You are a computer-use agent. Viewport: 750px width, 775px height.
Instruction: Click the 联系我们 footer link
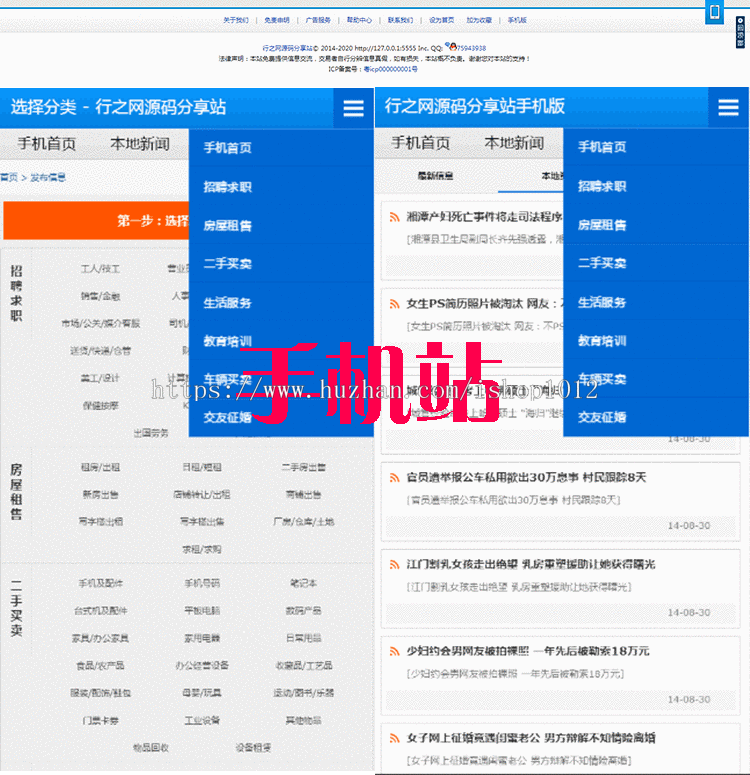pyautogui.click(x=400, y=20)
